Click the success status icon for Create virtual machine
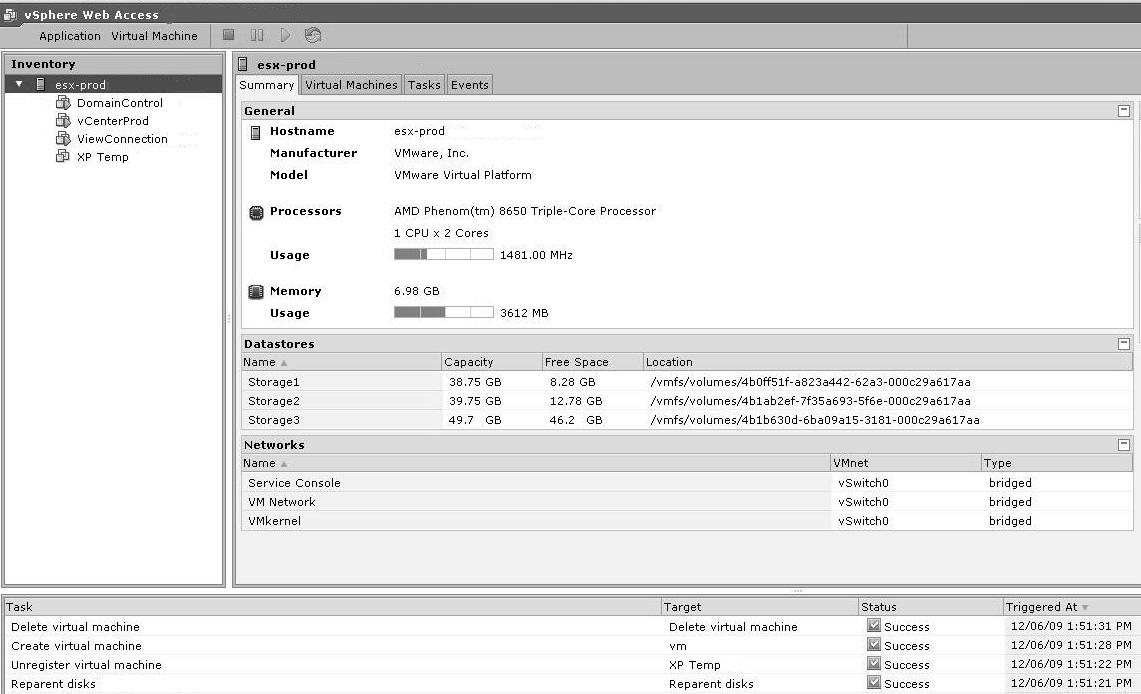Screen dimensions: 1141x694 coord(874,644)
